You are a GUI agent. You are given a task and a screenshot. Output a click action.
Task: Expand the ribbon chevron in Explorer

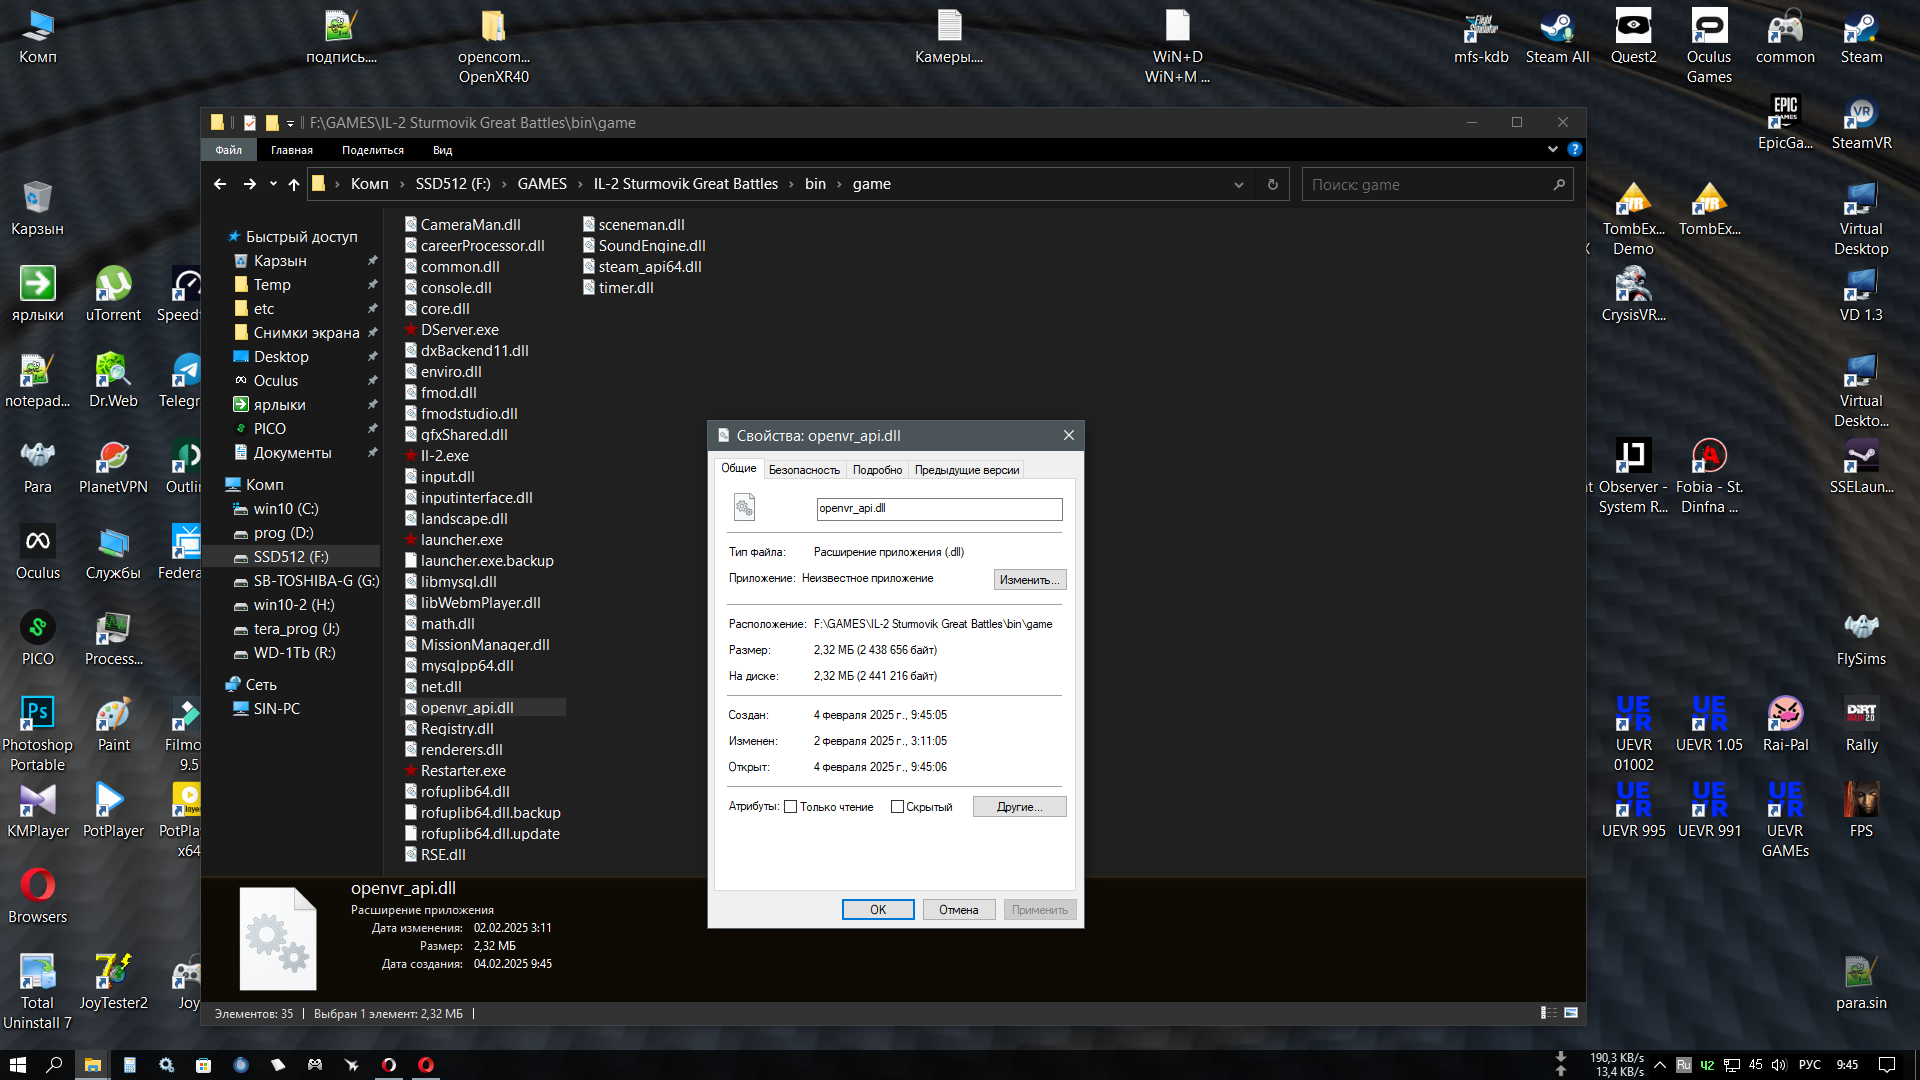(x=1552, y=150)
